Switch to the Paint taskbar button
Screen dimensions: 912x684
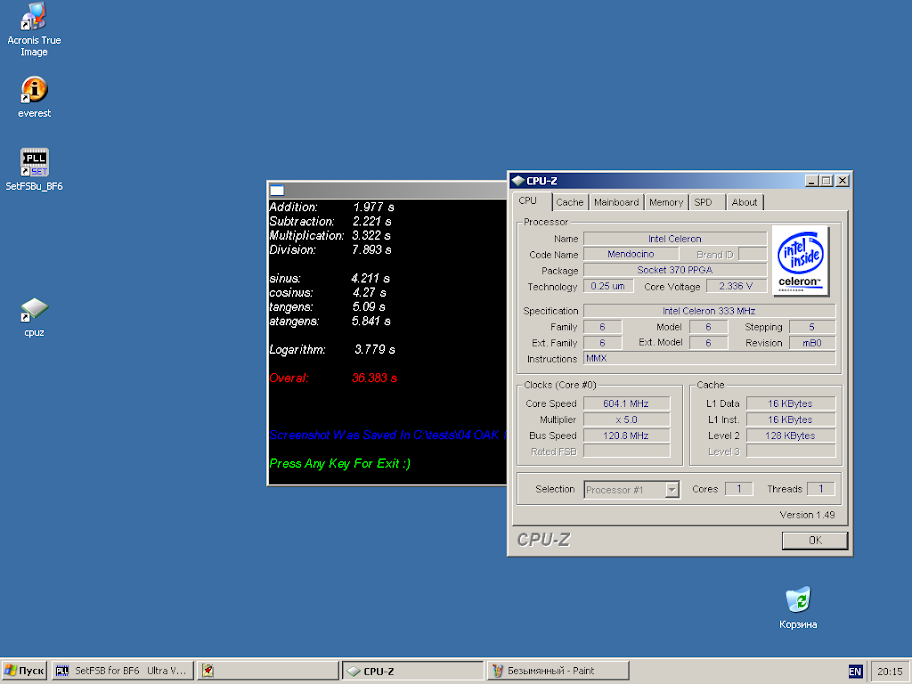pyautogui.click(x=558, y=671)
